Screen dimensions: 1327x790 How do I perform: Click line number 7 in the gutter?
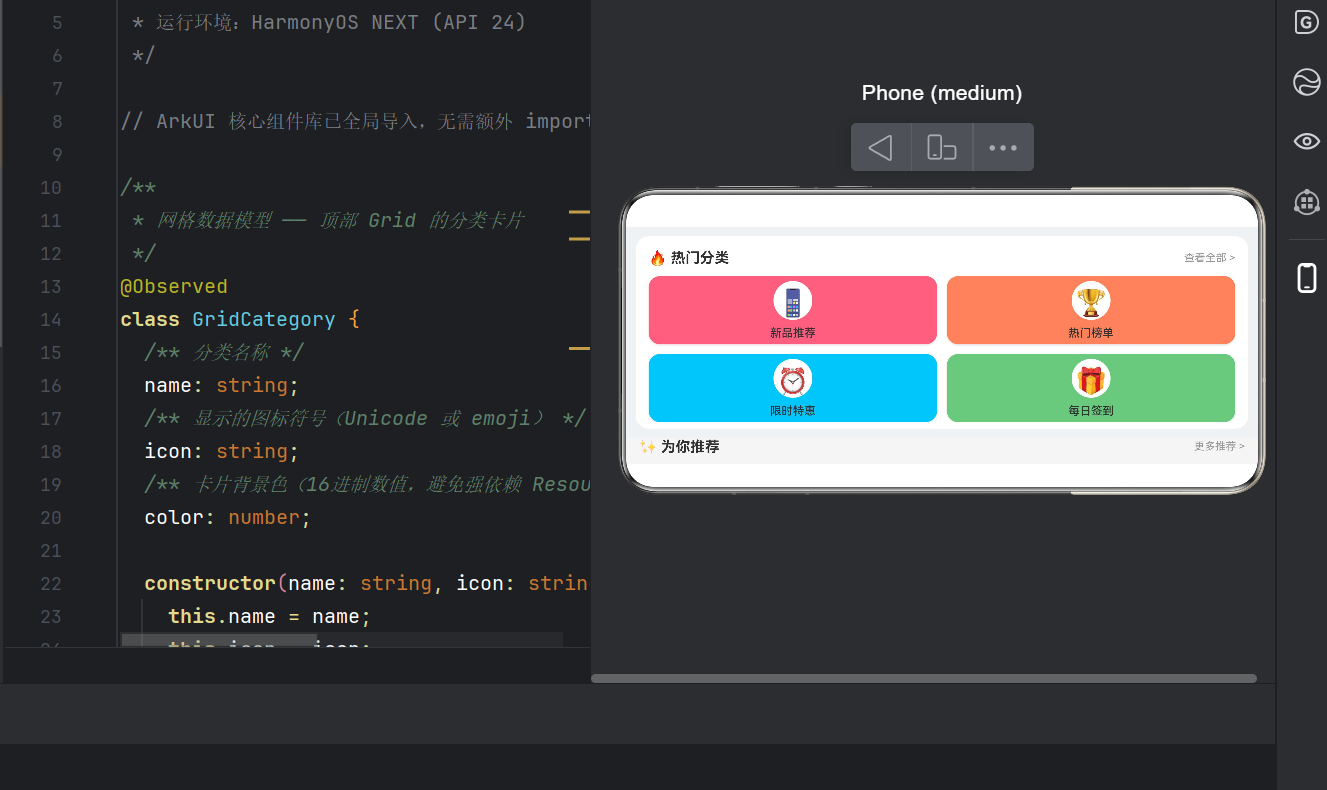[56, 89]
